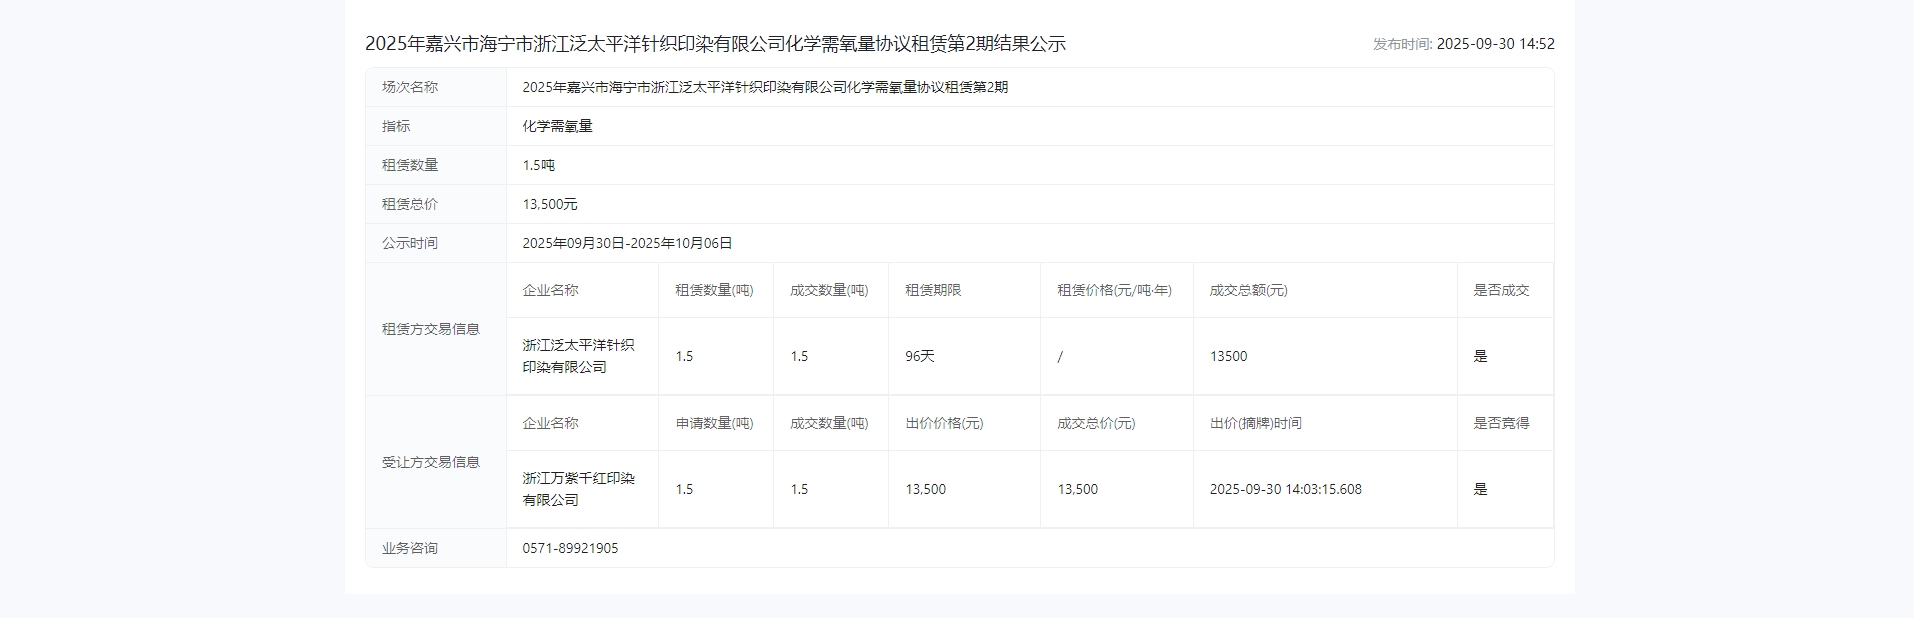This screenshot has height=618, width=1914.
Task: Click the 成交总额(元) column header
Action: tap(1248, 290)
